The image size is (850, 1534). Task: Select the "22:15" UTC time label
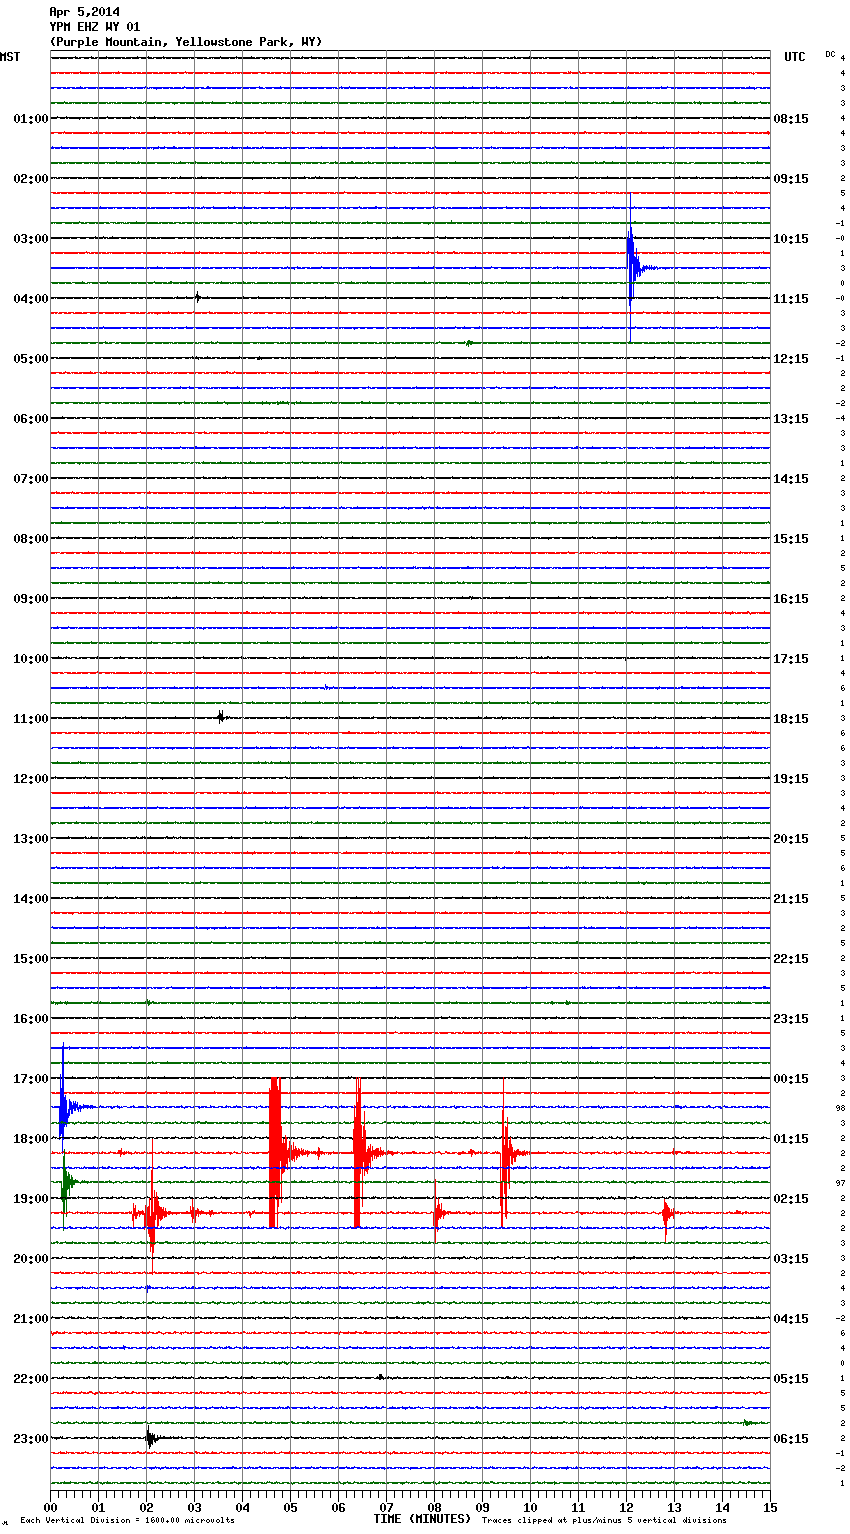tap(791, 959)
